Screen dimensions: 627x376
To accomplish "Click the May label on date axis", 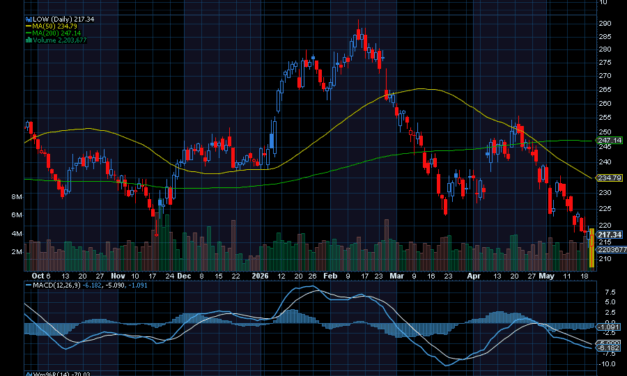I will 546,276.
